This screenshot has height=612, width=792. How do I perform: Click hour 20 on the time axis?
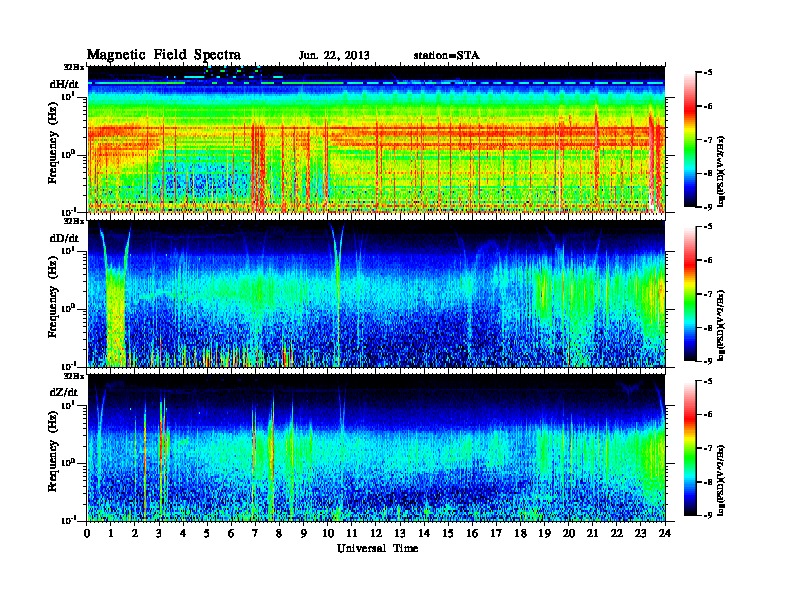tap(569, 533)
